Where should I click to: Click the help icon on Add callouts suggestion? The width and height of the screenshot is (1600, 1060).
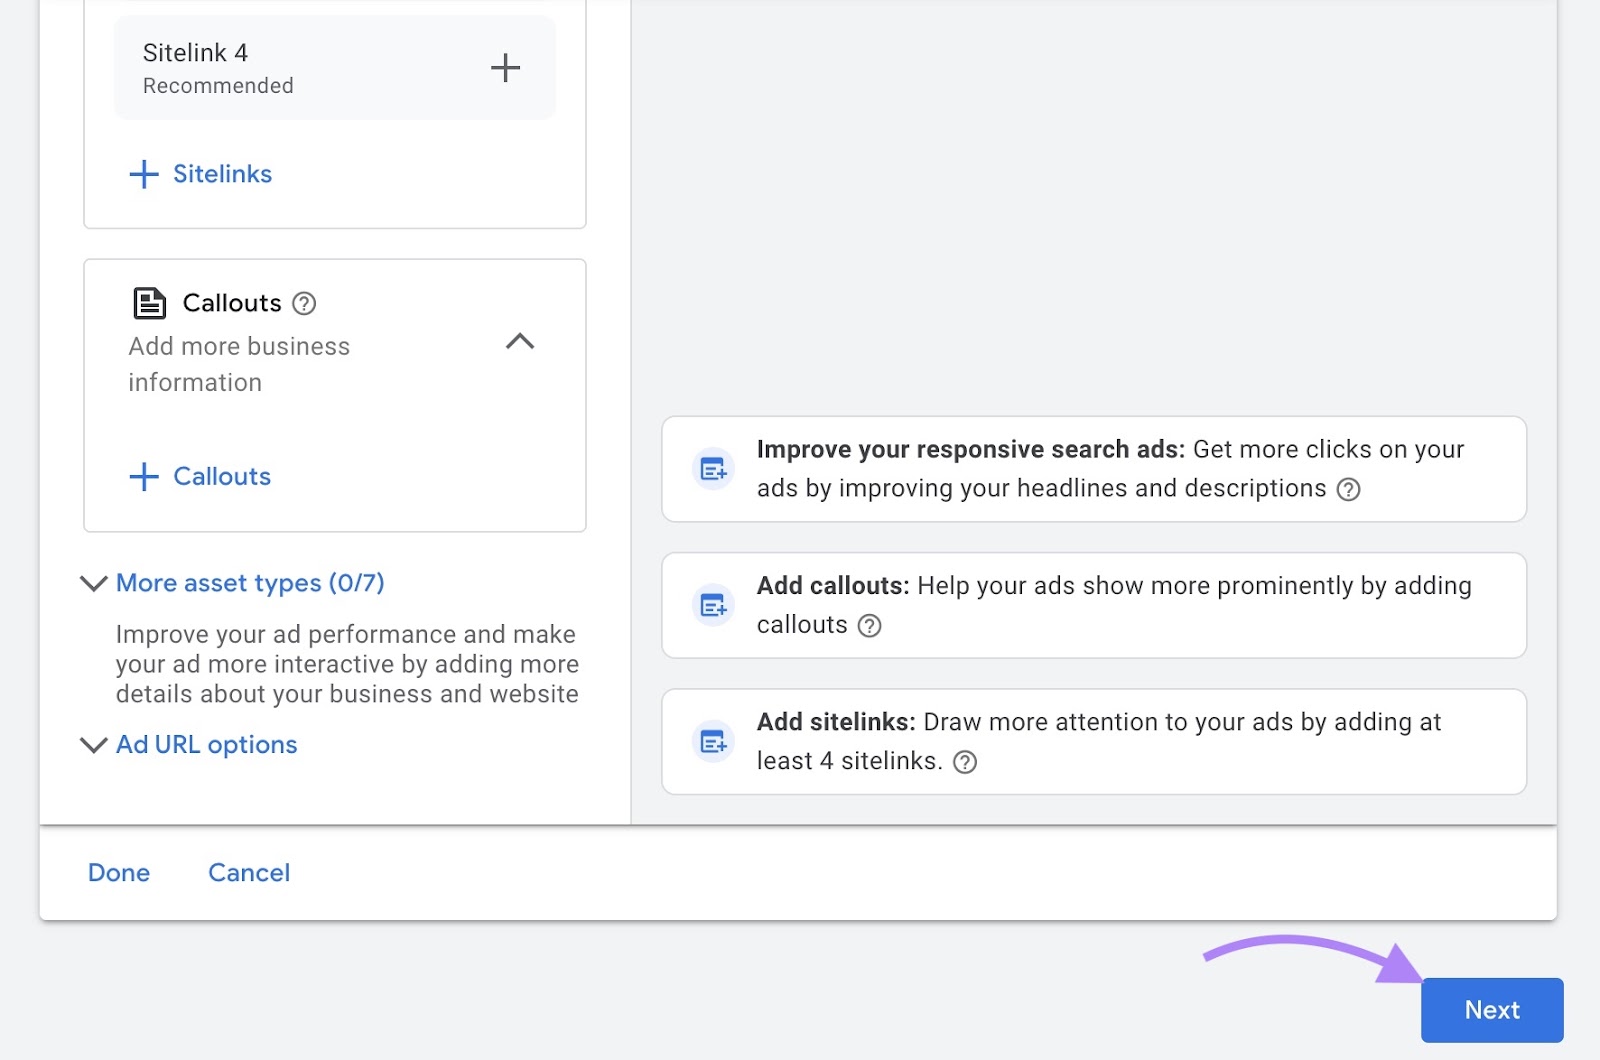pyautogui.click(x=869, y=626)
